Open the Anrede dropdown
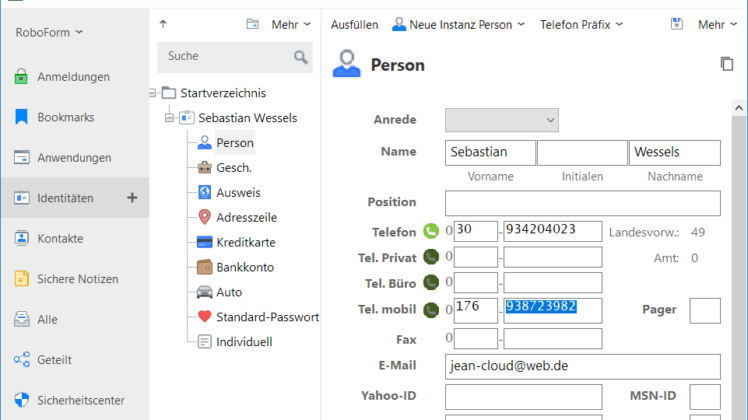 pos(502,120)
